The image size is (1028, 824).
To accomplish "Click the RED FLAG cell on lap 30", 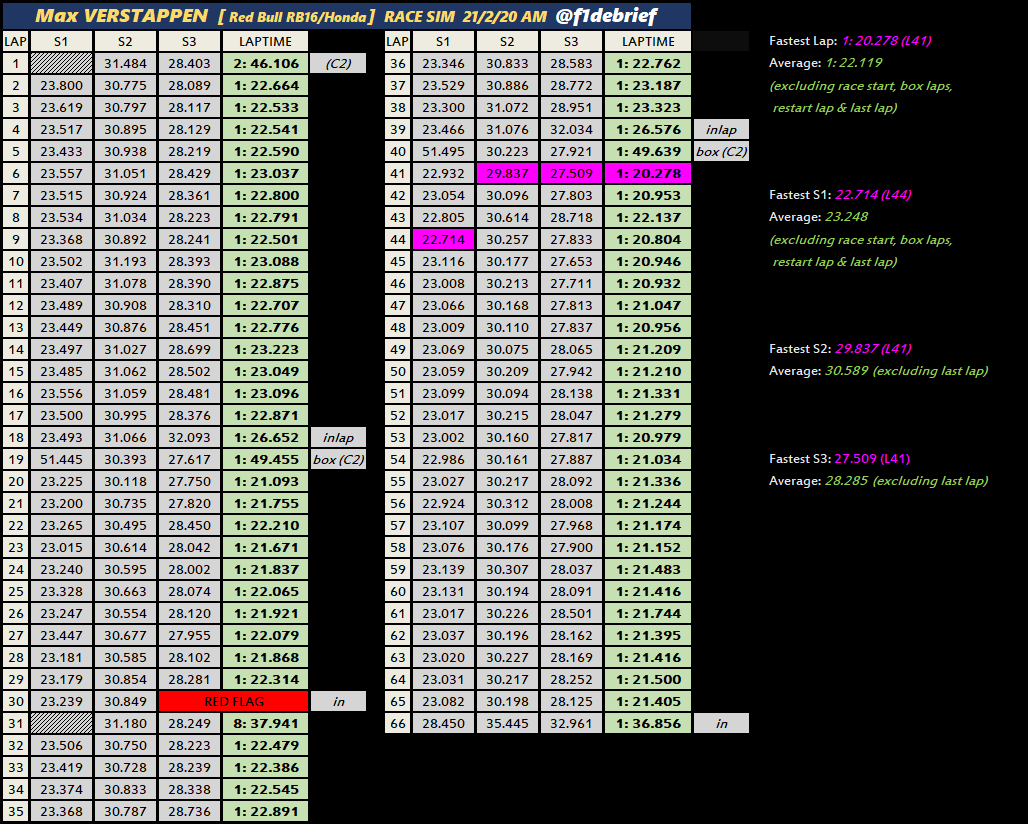I will 233,701.
